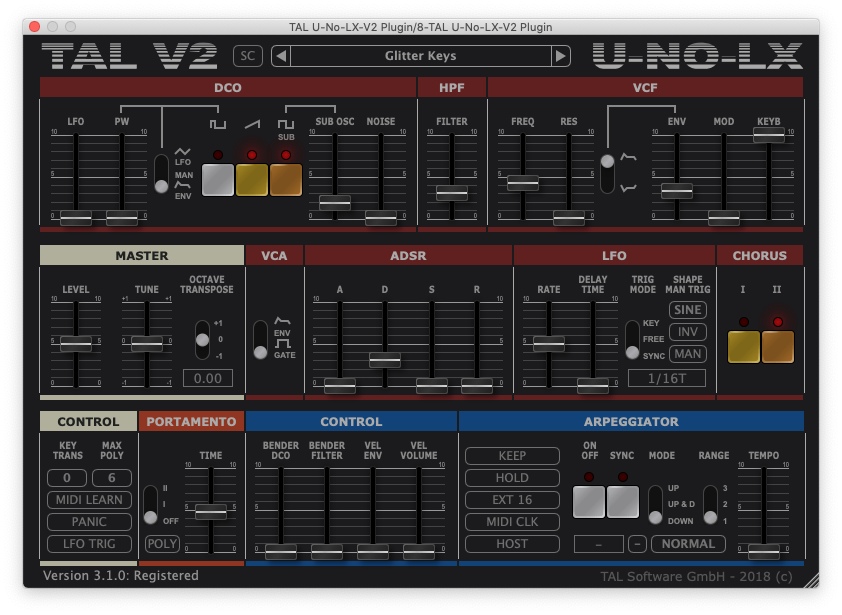This screenshot has height=615, width=842.
Task: Switch off Chorus II button
Action: pyautogui.click(x=778, y=347)
